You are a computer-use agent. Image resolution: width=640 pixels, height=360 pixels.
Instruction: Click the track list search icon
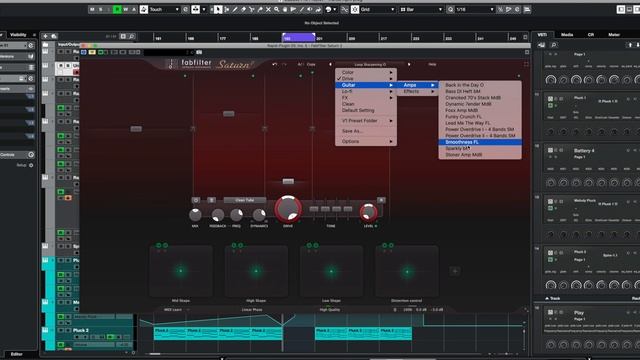[x=131, y=36]
